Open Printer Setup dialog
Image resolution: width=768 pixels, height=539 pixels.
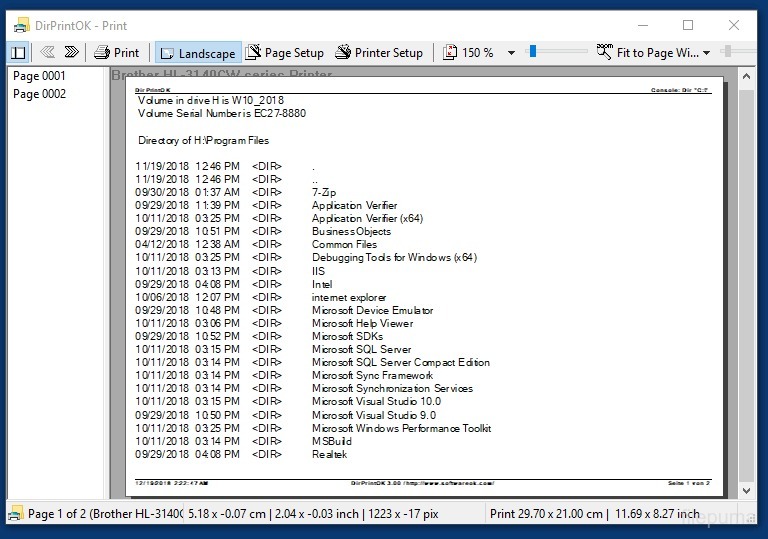(x=380, y=53)
